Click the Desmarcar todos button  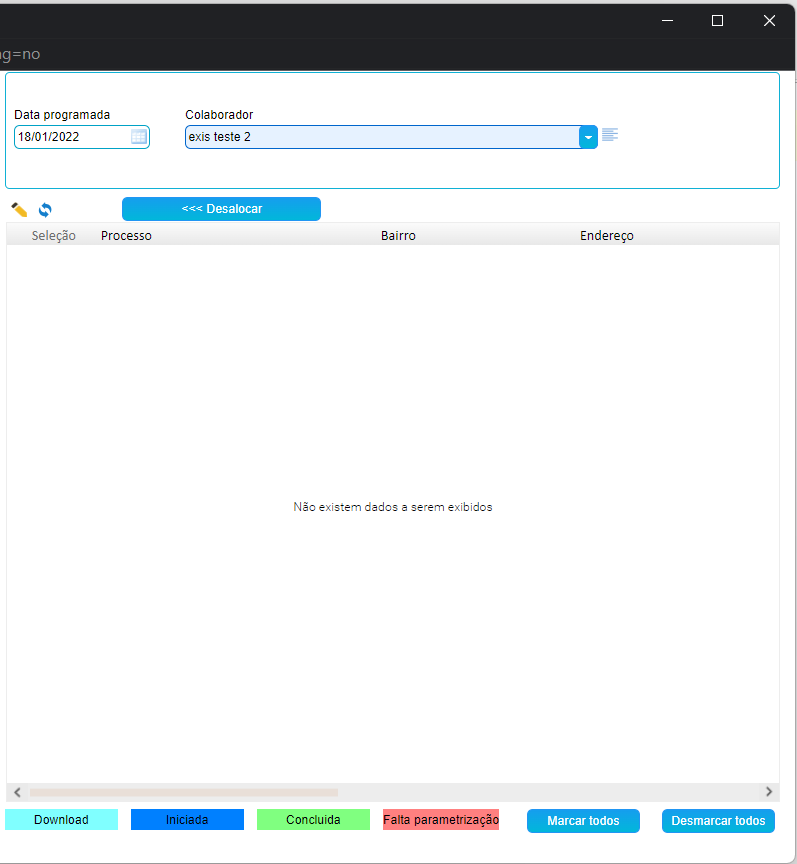click(718, 821)
